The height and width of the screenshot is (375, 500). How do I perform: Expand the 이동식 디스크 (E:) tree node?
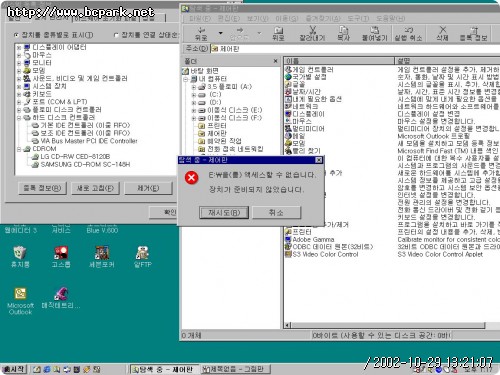tap(194, 110)
